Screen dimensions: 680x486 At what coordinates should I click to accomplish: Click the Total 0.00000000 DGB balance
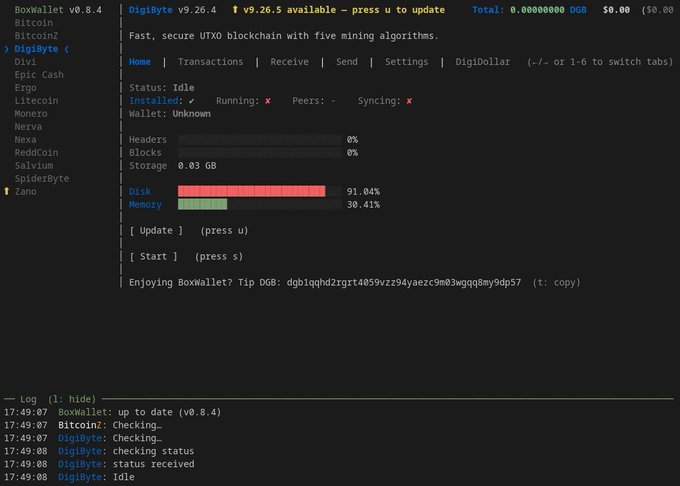tap(529, 10)
